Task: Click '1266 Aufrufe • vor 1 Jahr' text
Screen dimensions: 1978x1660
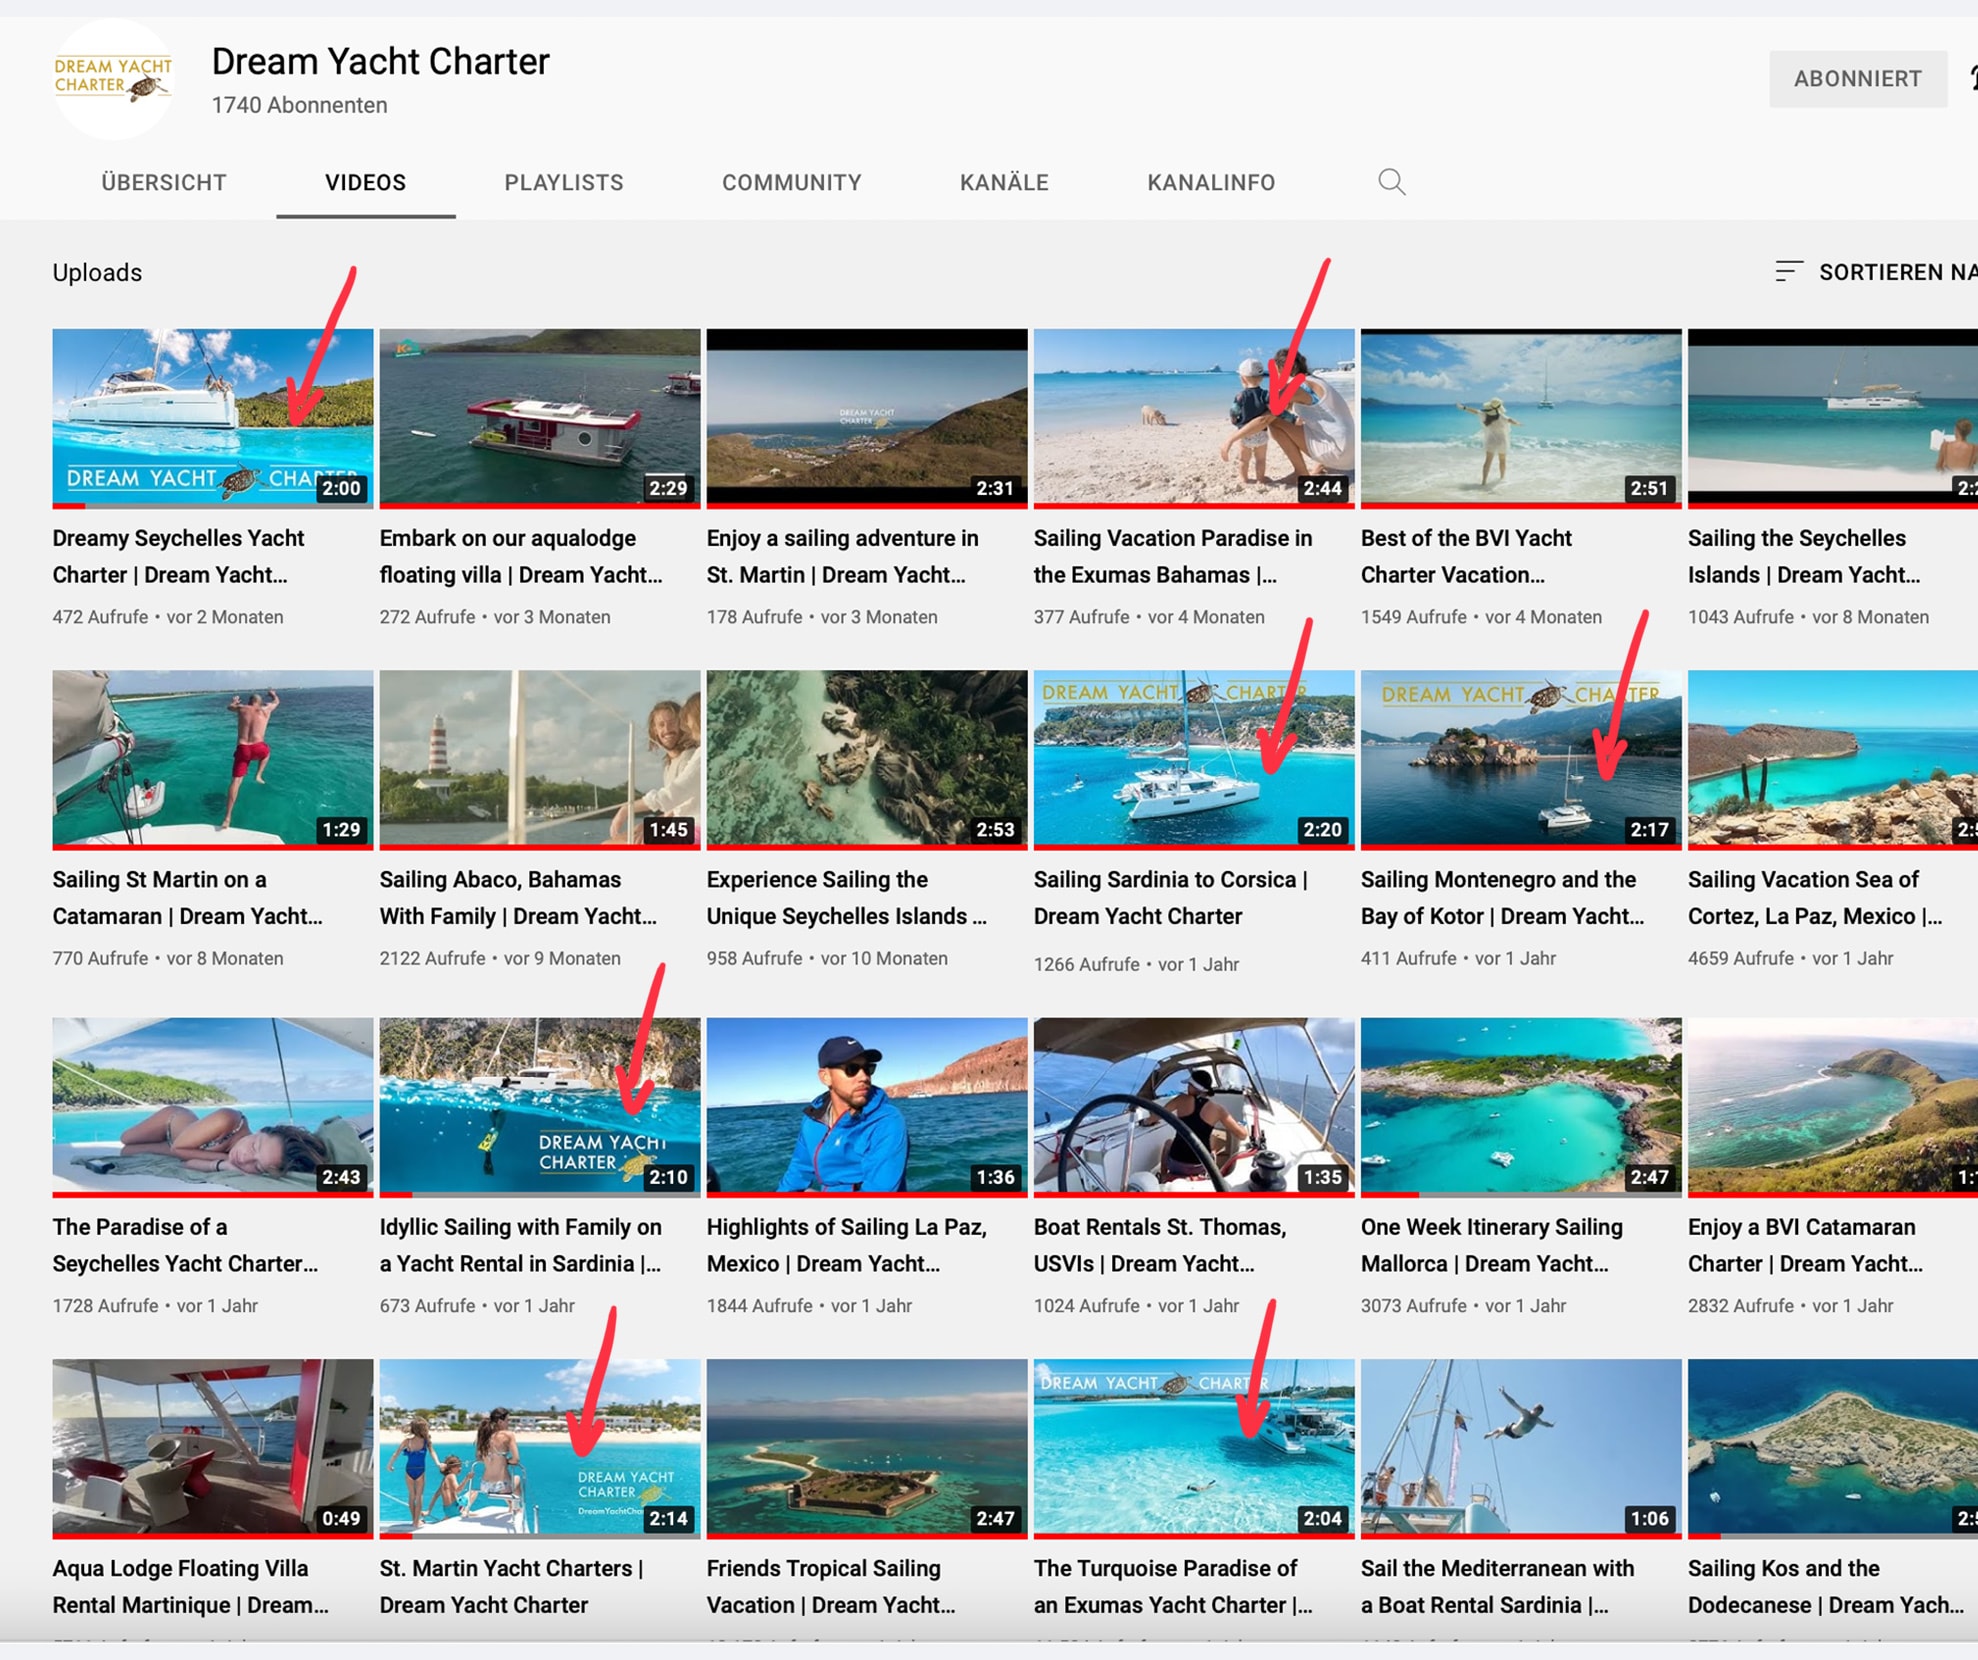Action: [1136, 964]
